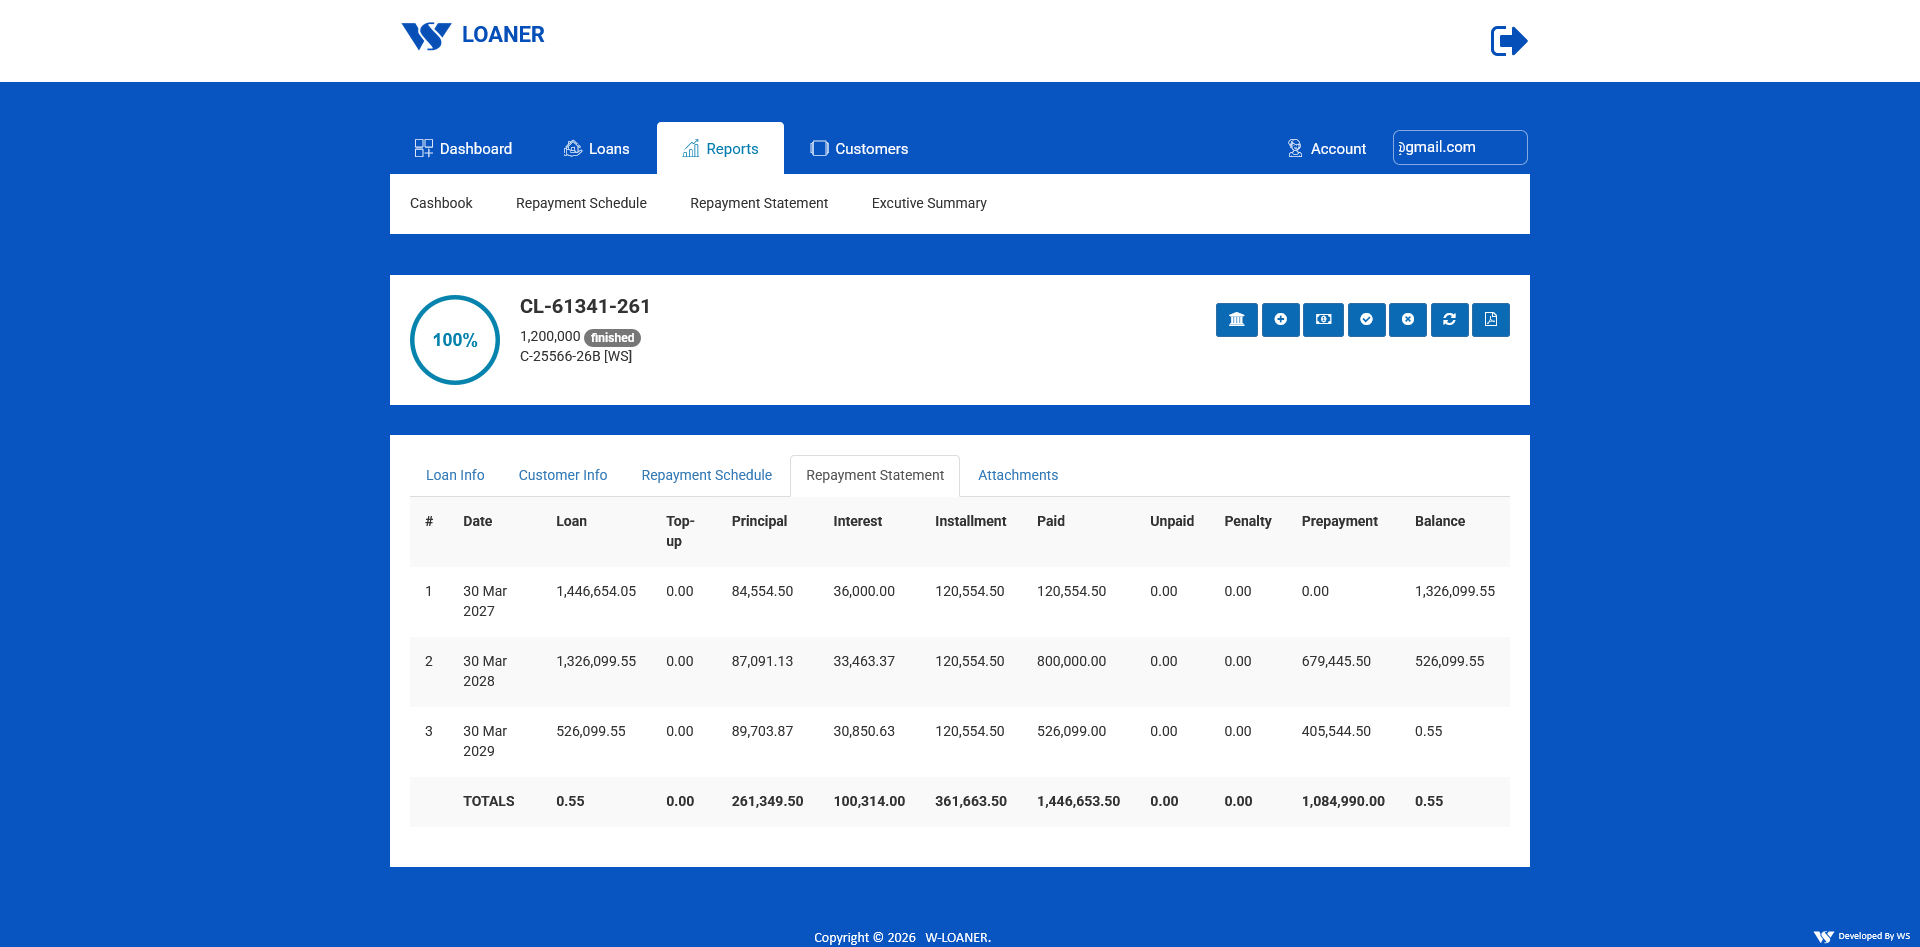The image size is (1920, 947).
Task: Click customer code C-25566-26B [WS]
Action: (576, 356)
